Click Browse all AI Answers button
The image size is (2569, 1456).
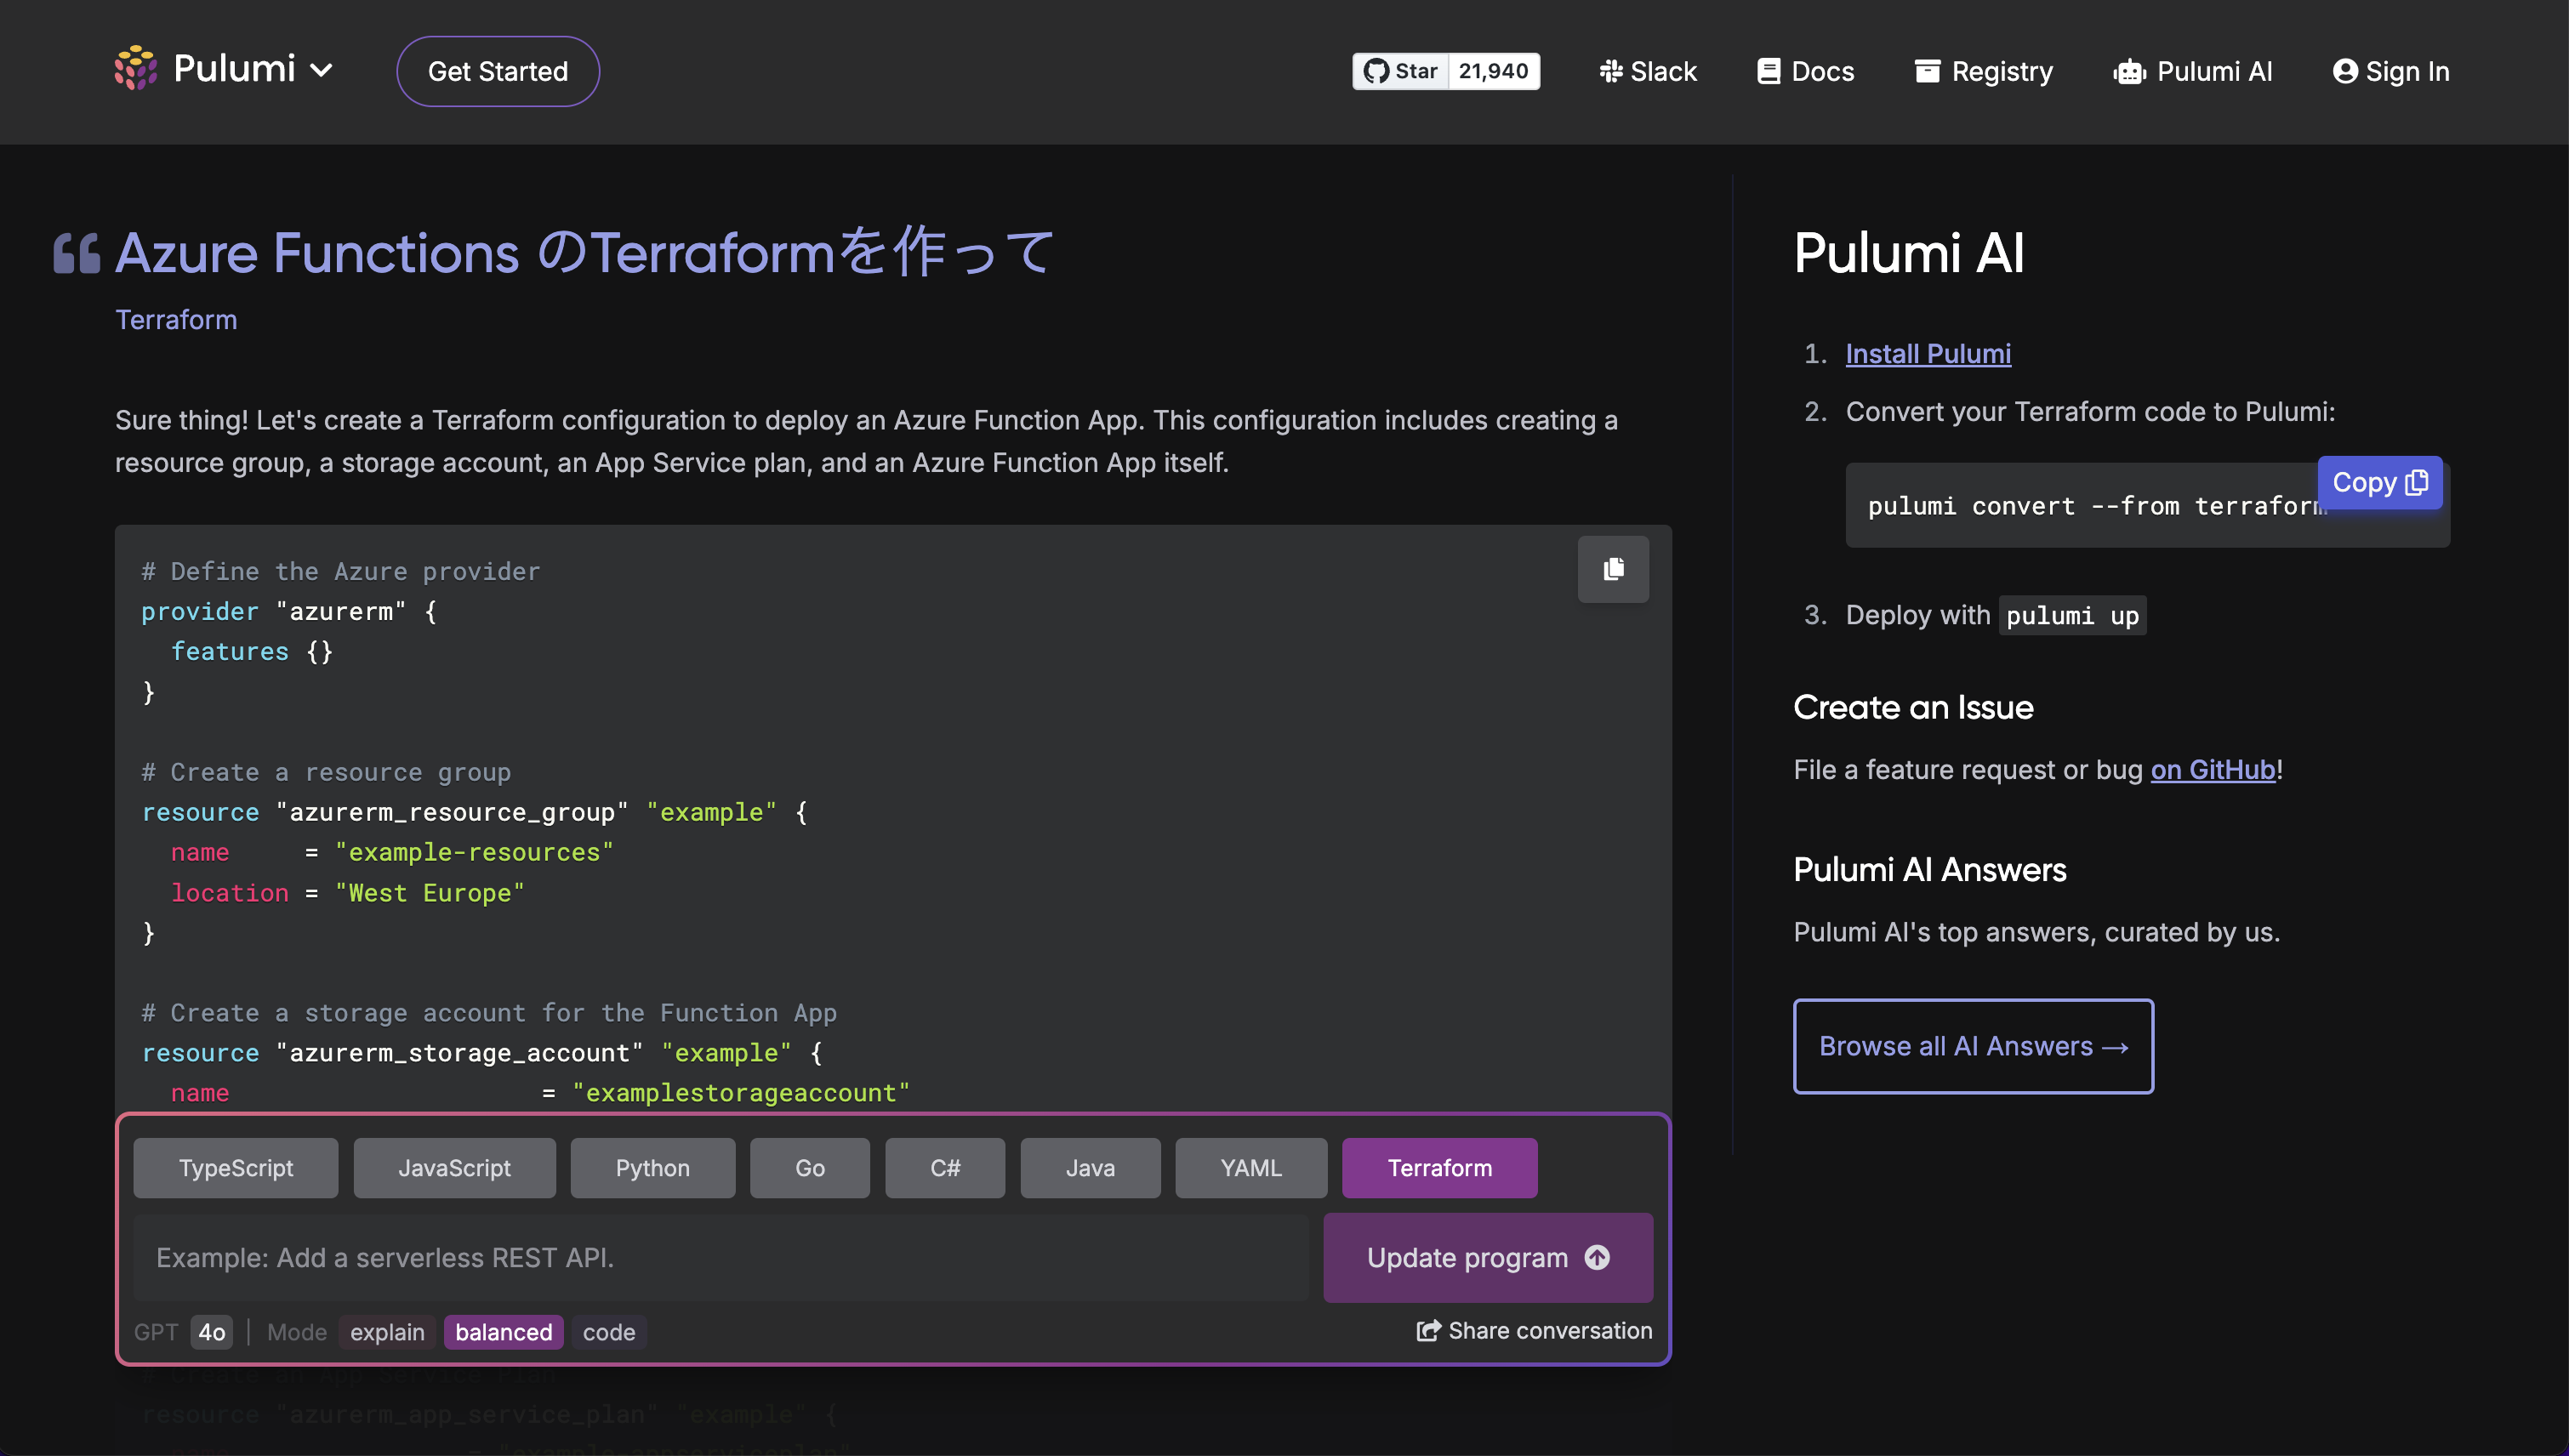click(x=1973, y=1046)
